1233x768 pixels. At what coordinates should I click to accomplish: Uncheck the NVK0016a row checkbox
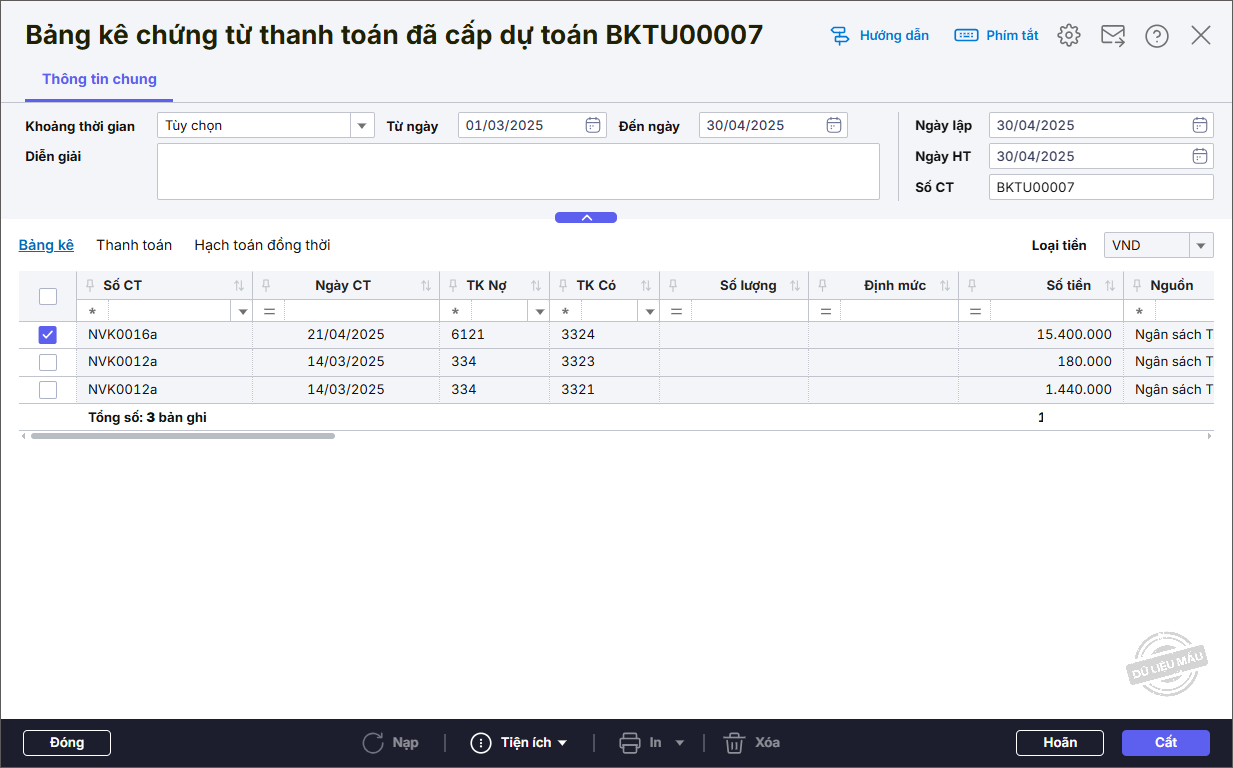pyautogui.click(x=48, y=335)
